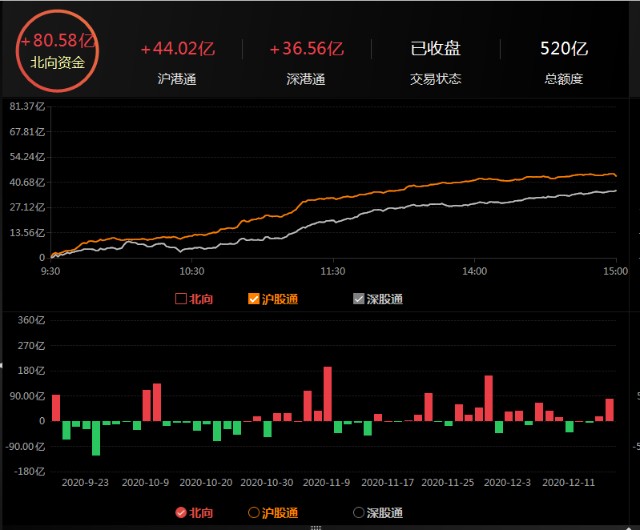The image size is (640, 530).
Task: Click the 已收盘 trading status label
Action: coord(435,60)
